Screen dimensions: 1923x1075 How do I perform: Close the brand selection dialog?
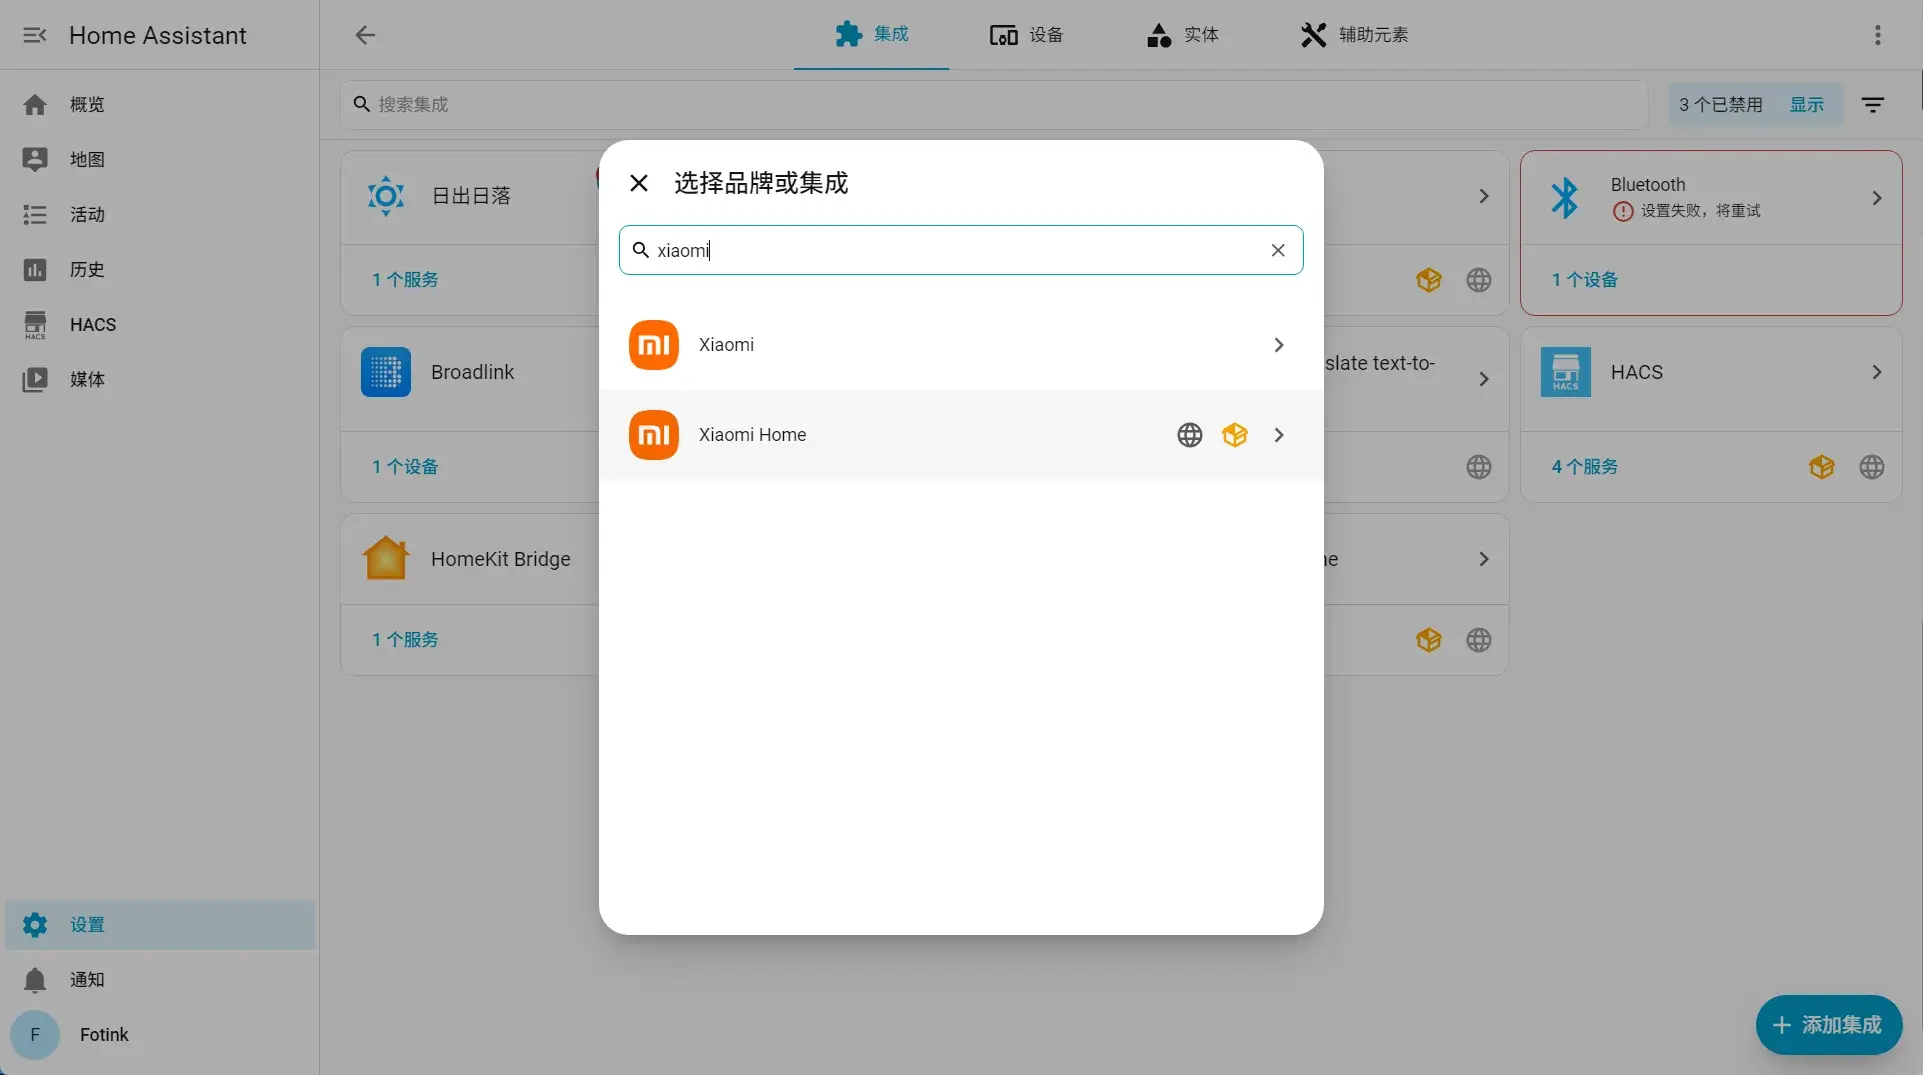point(639,183)
